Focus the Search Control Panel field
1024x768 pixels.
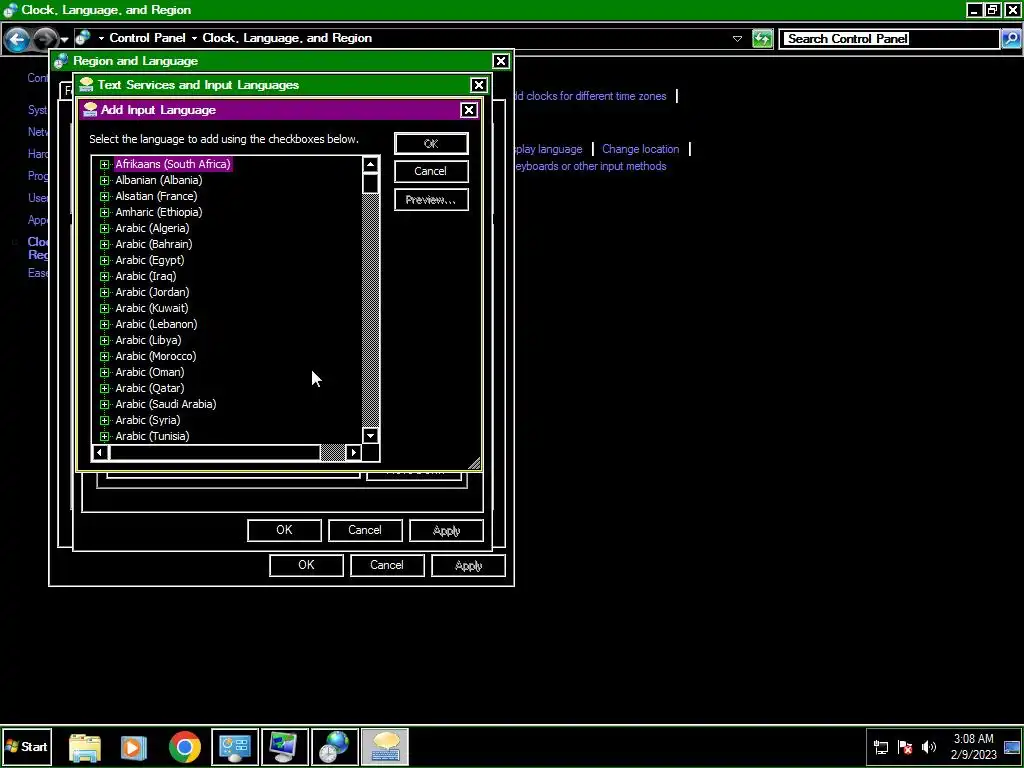889,39
